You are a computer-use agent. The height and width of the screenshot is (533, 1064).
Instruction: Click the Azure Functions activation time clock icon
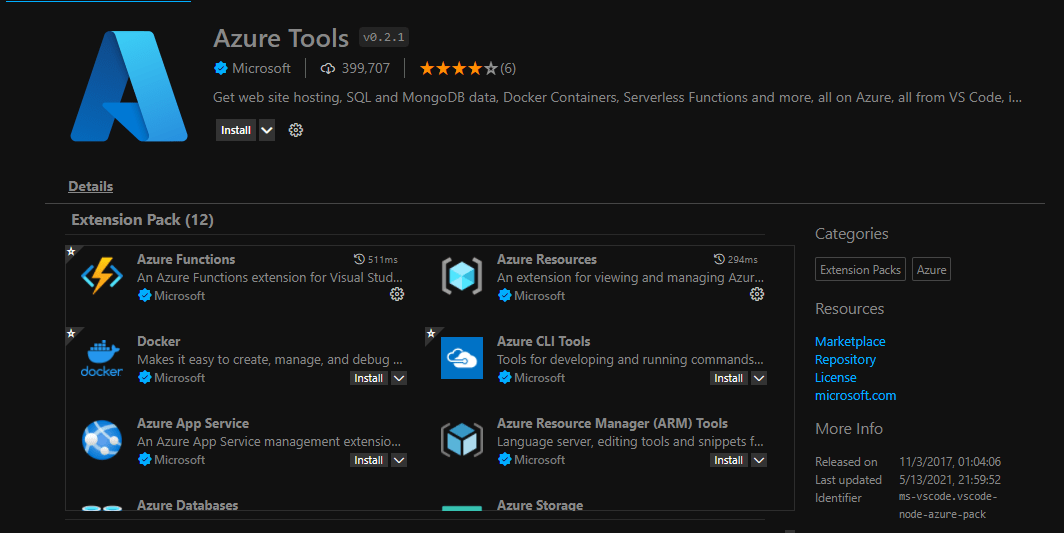coord(360,259)
